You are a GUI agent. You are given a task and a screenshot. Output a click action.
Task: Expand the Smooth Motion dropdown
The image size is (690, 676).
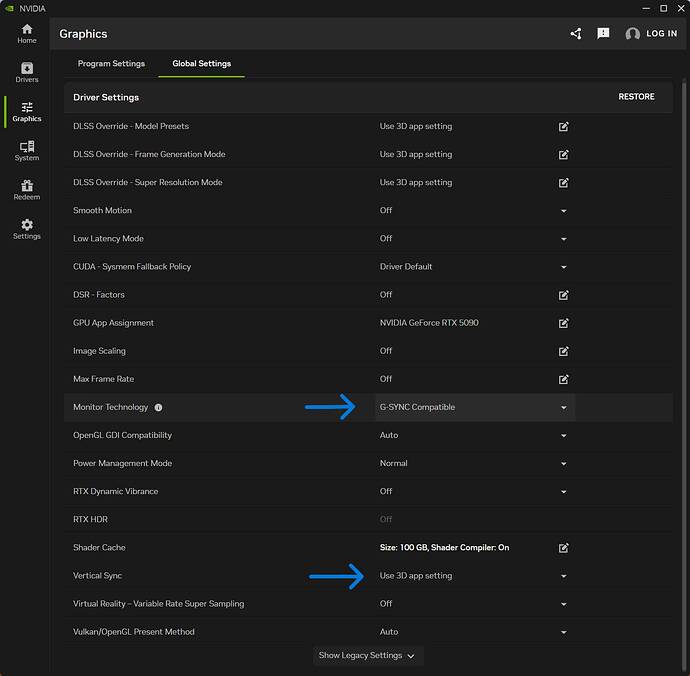click(x=563, y=211)
